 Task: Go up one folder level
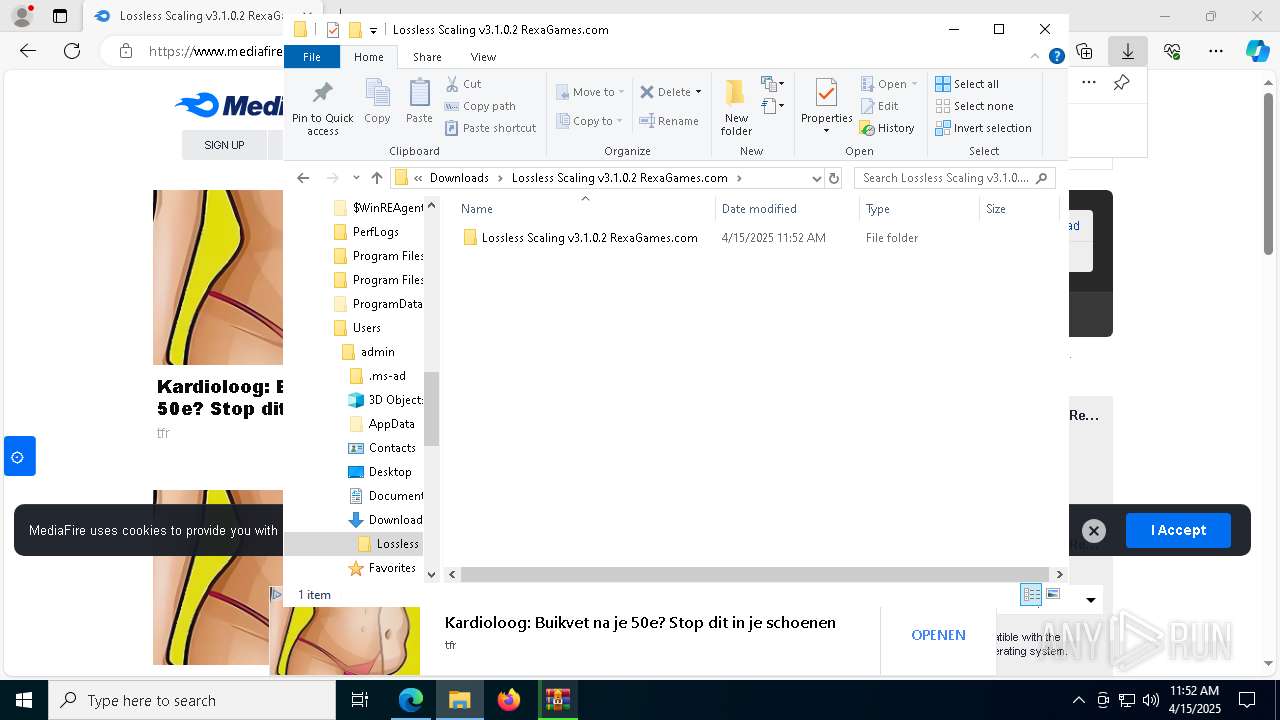click(376, 178)
